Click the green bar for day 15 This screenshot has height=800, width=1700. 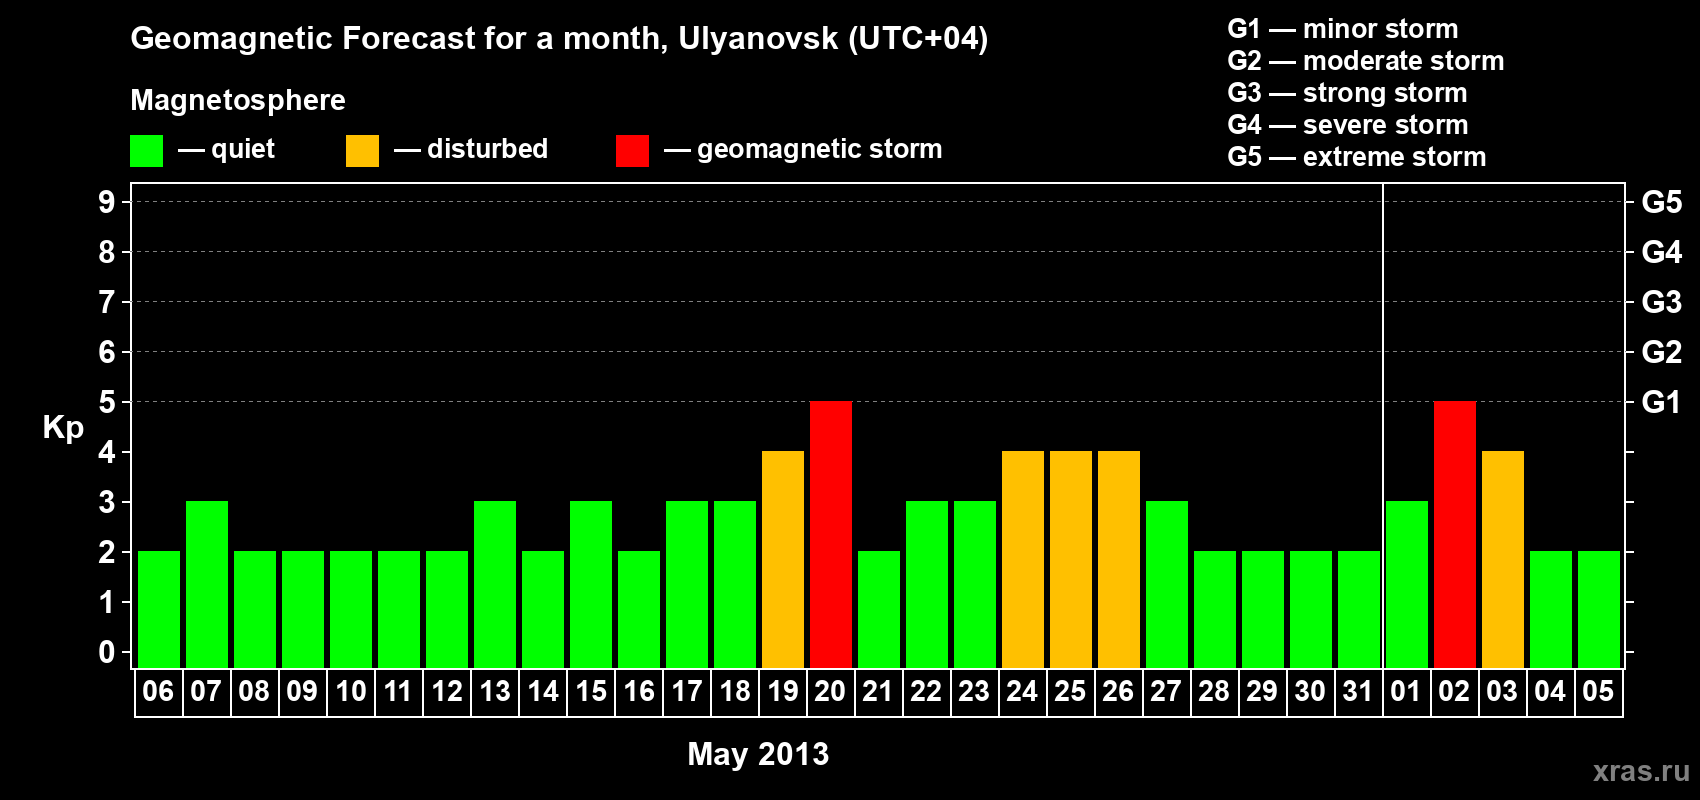(591, 584)
